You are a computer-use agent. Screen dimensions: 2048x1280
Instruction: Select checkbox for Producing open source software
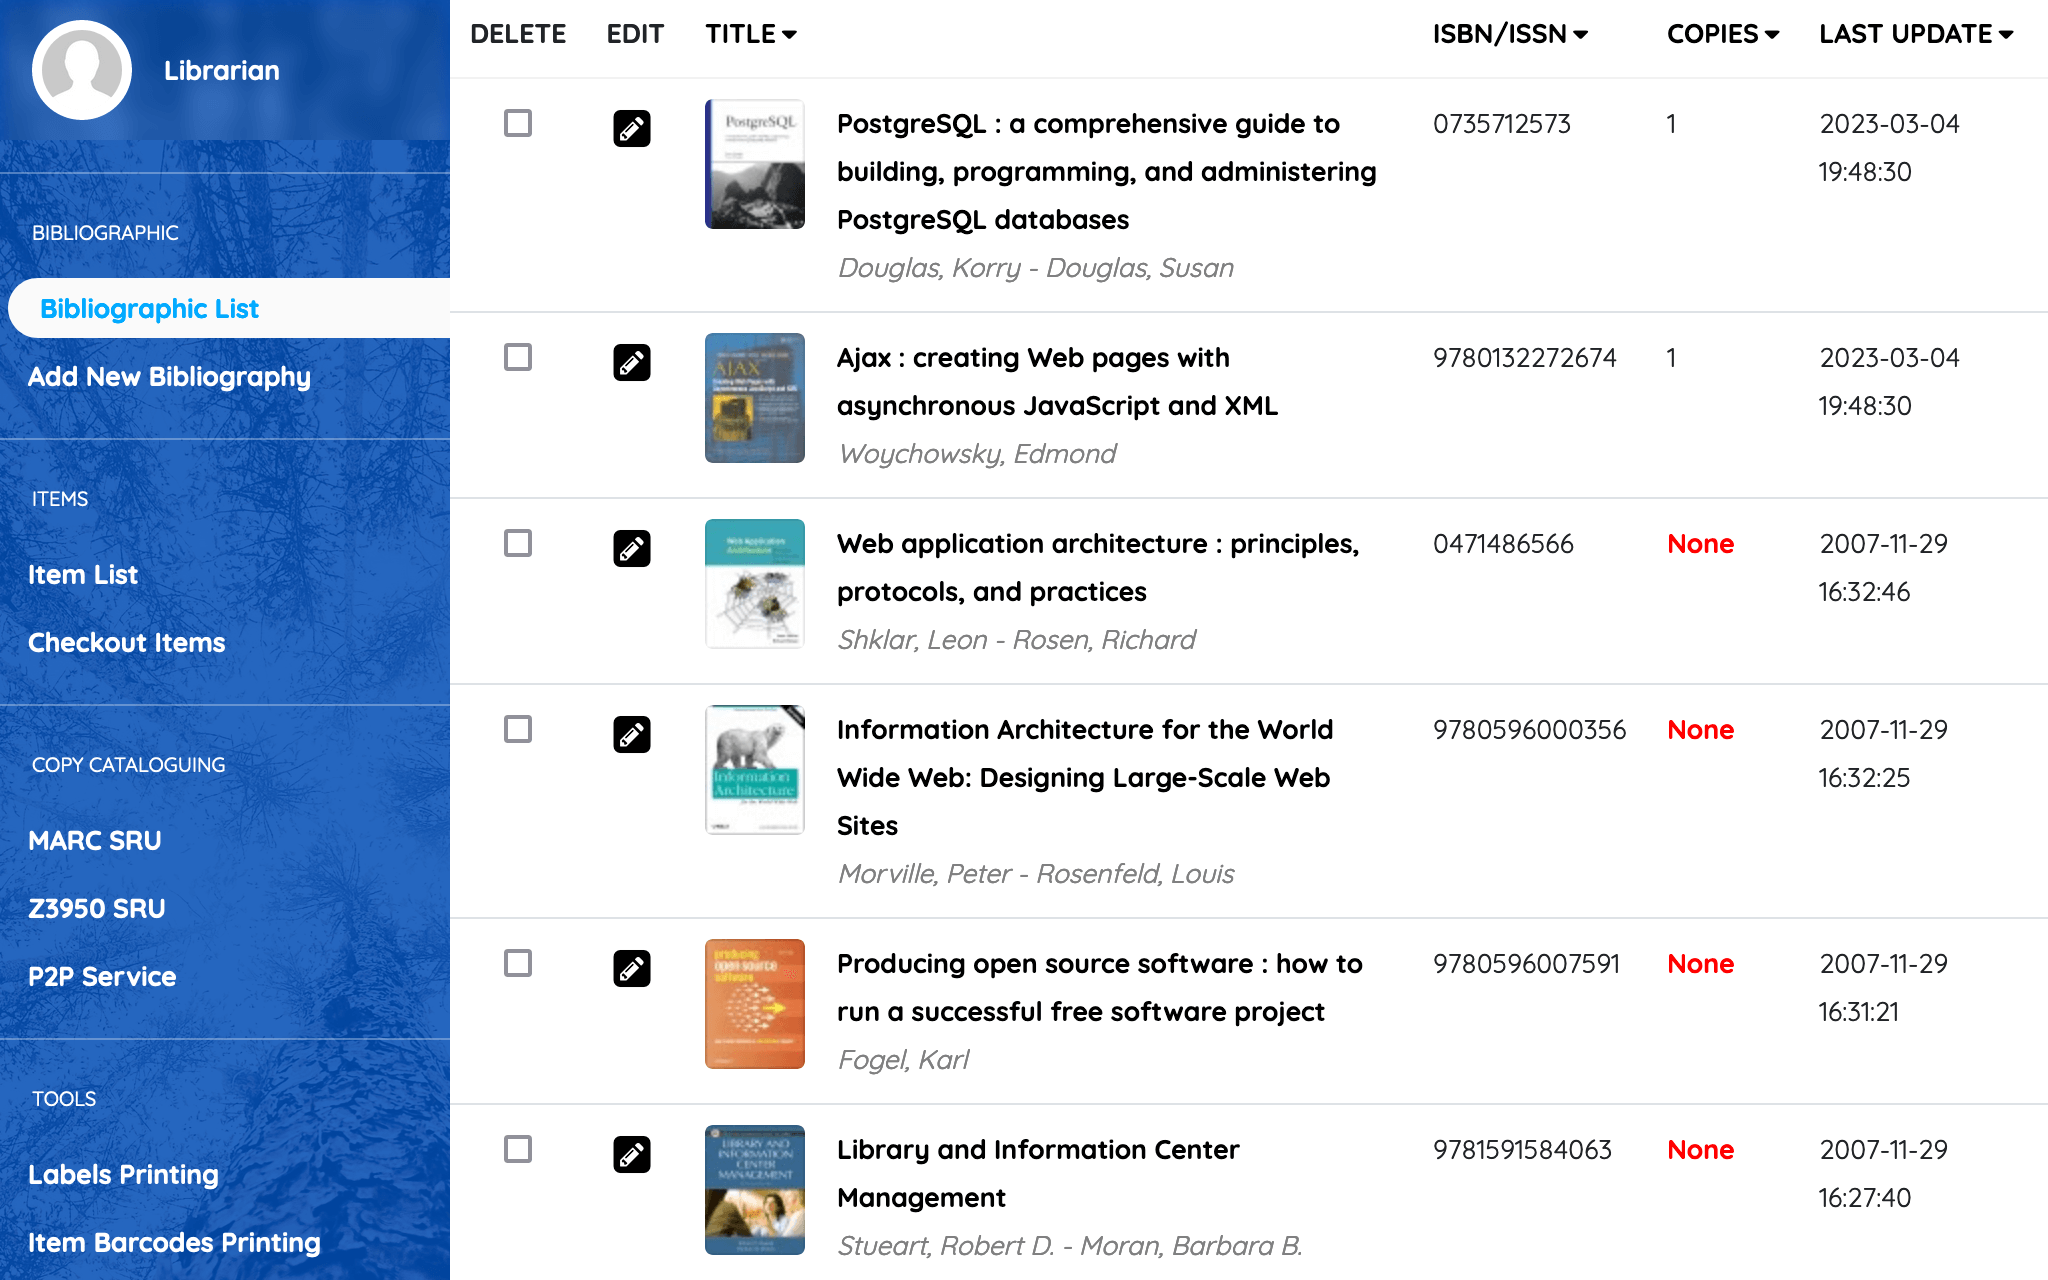pyautogui.click(x=518, y=963)
